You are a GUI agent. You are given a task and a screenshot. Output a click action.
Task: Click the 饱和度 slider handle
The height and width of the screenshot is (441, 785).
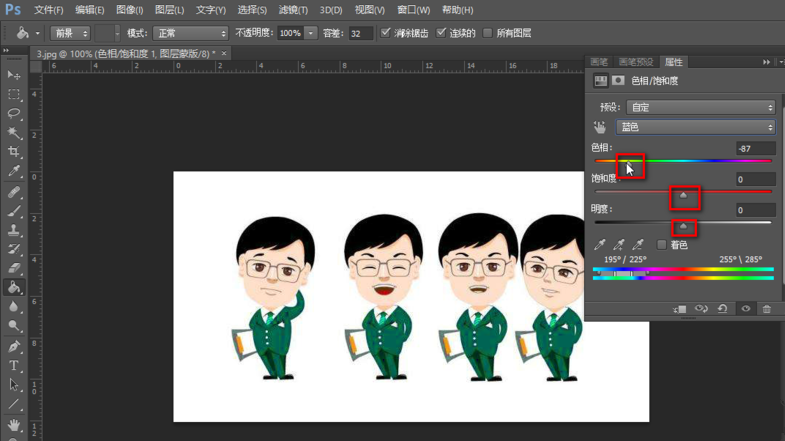[x=684, y=196]
